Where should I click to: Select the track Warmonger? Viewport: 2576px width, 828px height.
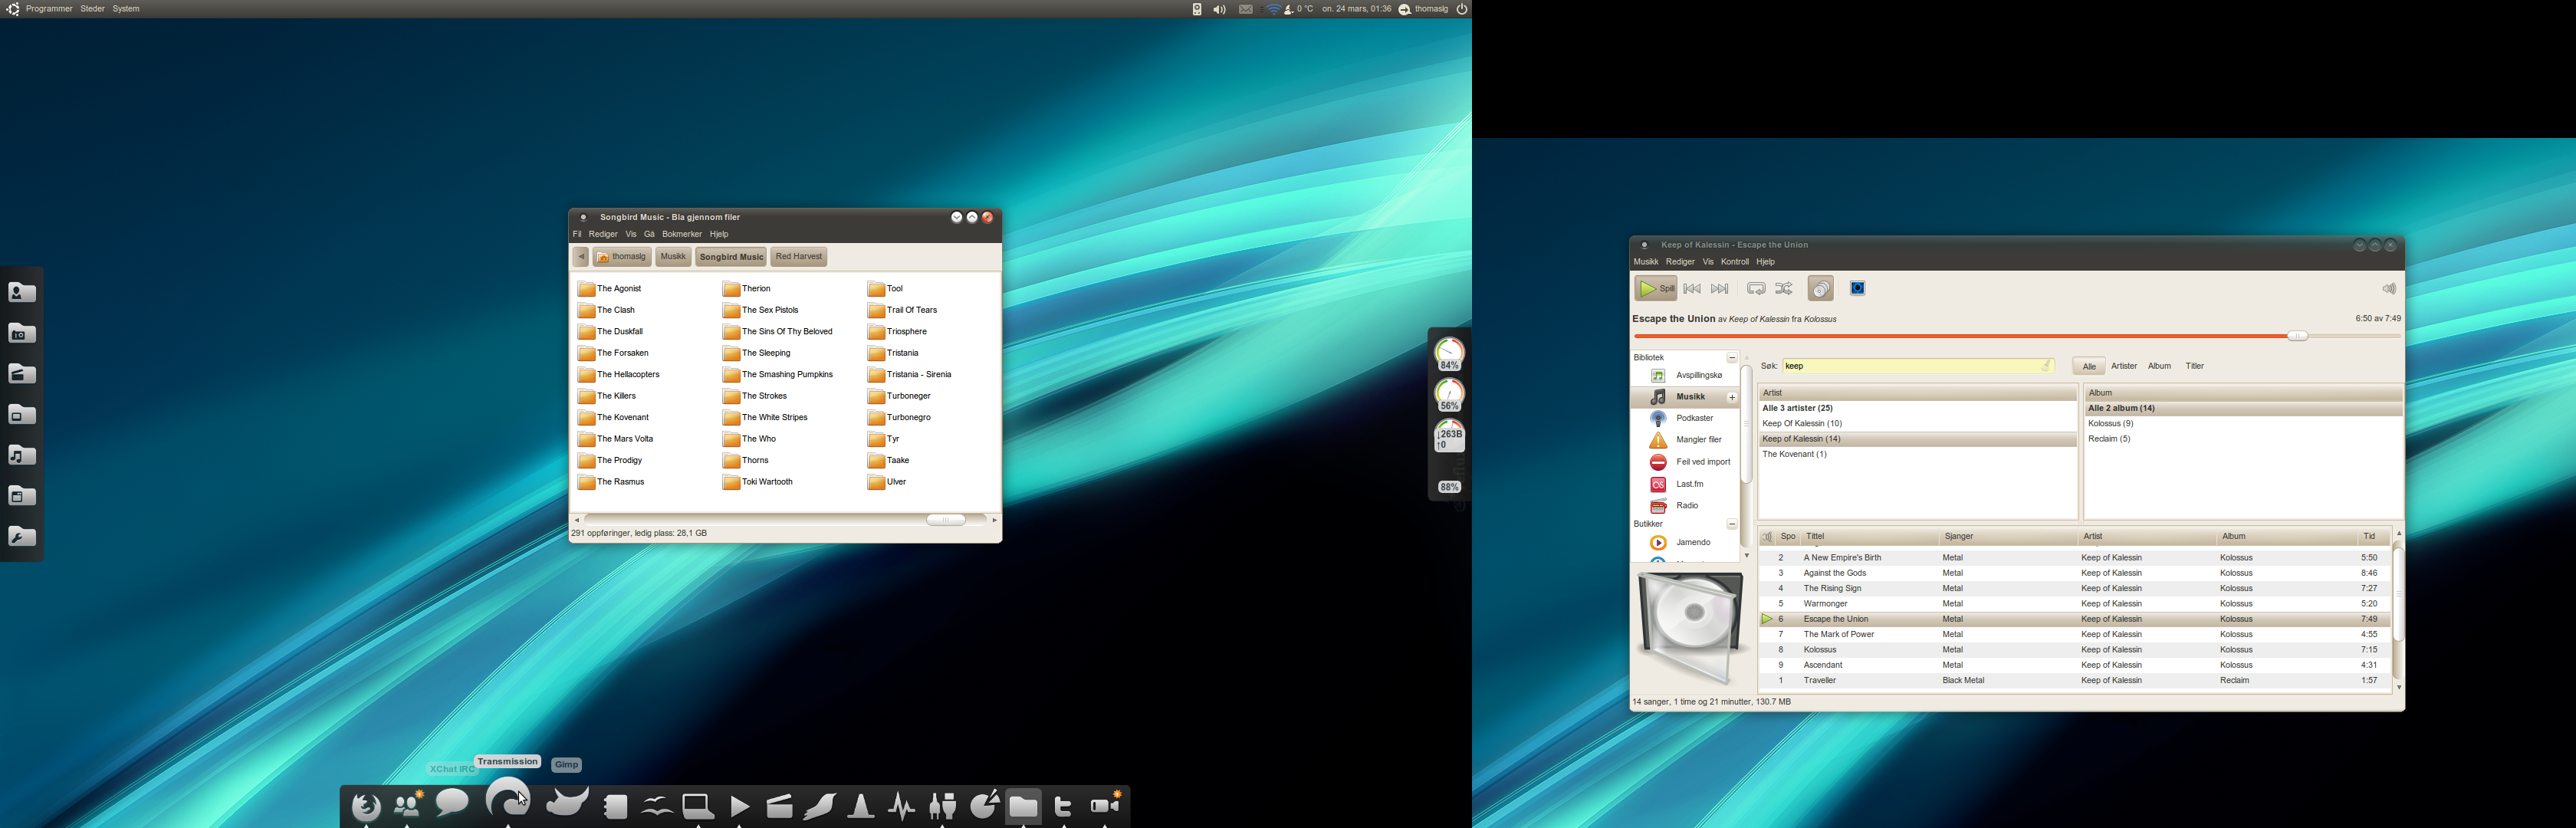(2075, 604)
